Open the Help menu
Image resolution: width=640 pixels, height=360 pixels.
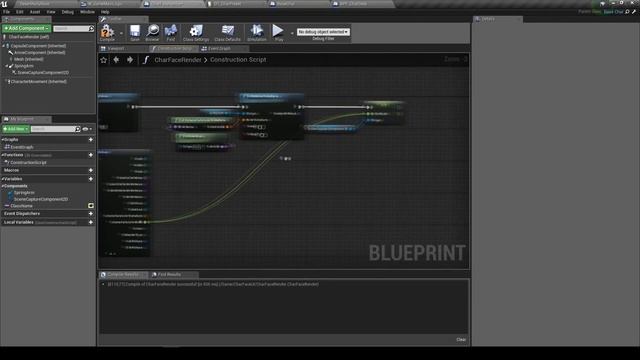click(x=105, y=12)
